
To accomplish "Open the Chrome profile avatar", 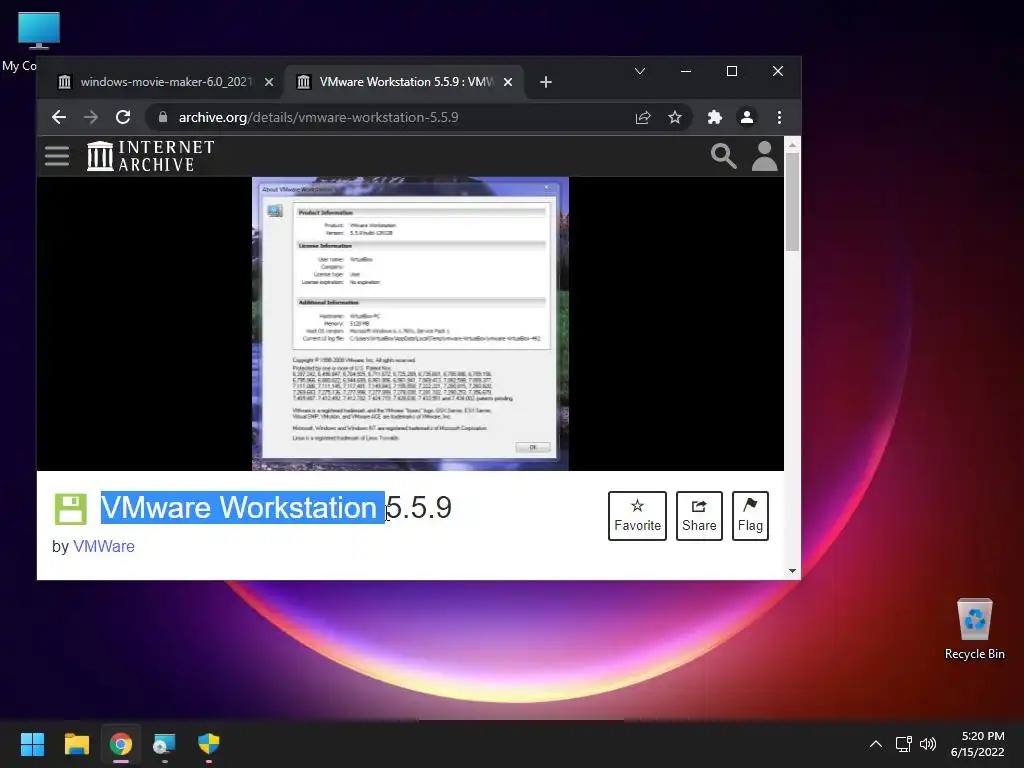I will pos(746,118).
